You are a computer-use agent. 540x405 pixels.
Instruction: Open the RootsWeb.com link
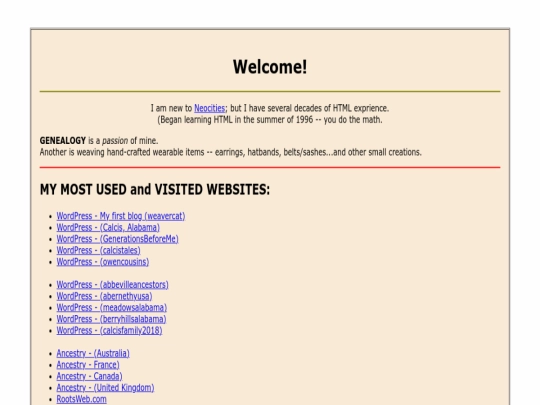coord(82,399)
